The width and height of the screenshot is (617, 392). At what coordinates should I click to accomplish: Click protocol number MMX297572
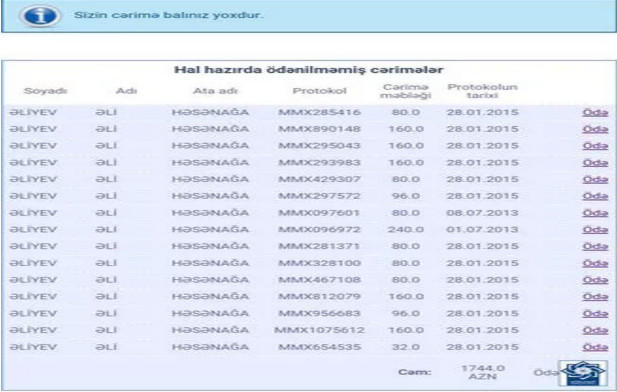pos(319,196)
